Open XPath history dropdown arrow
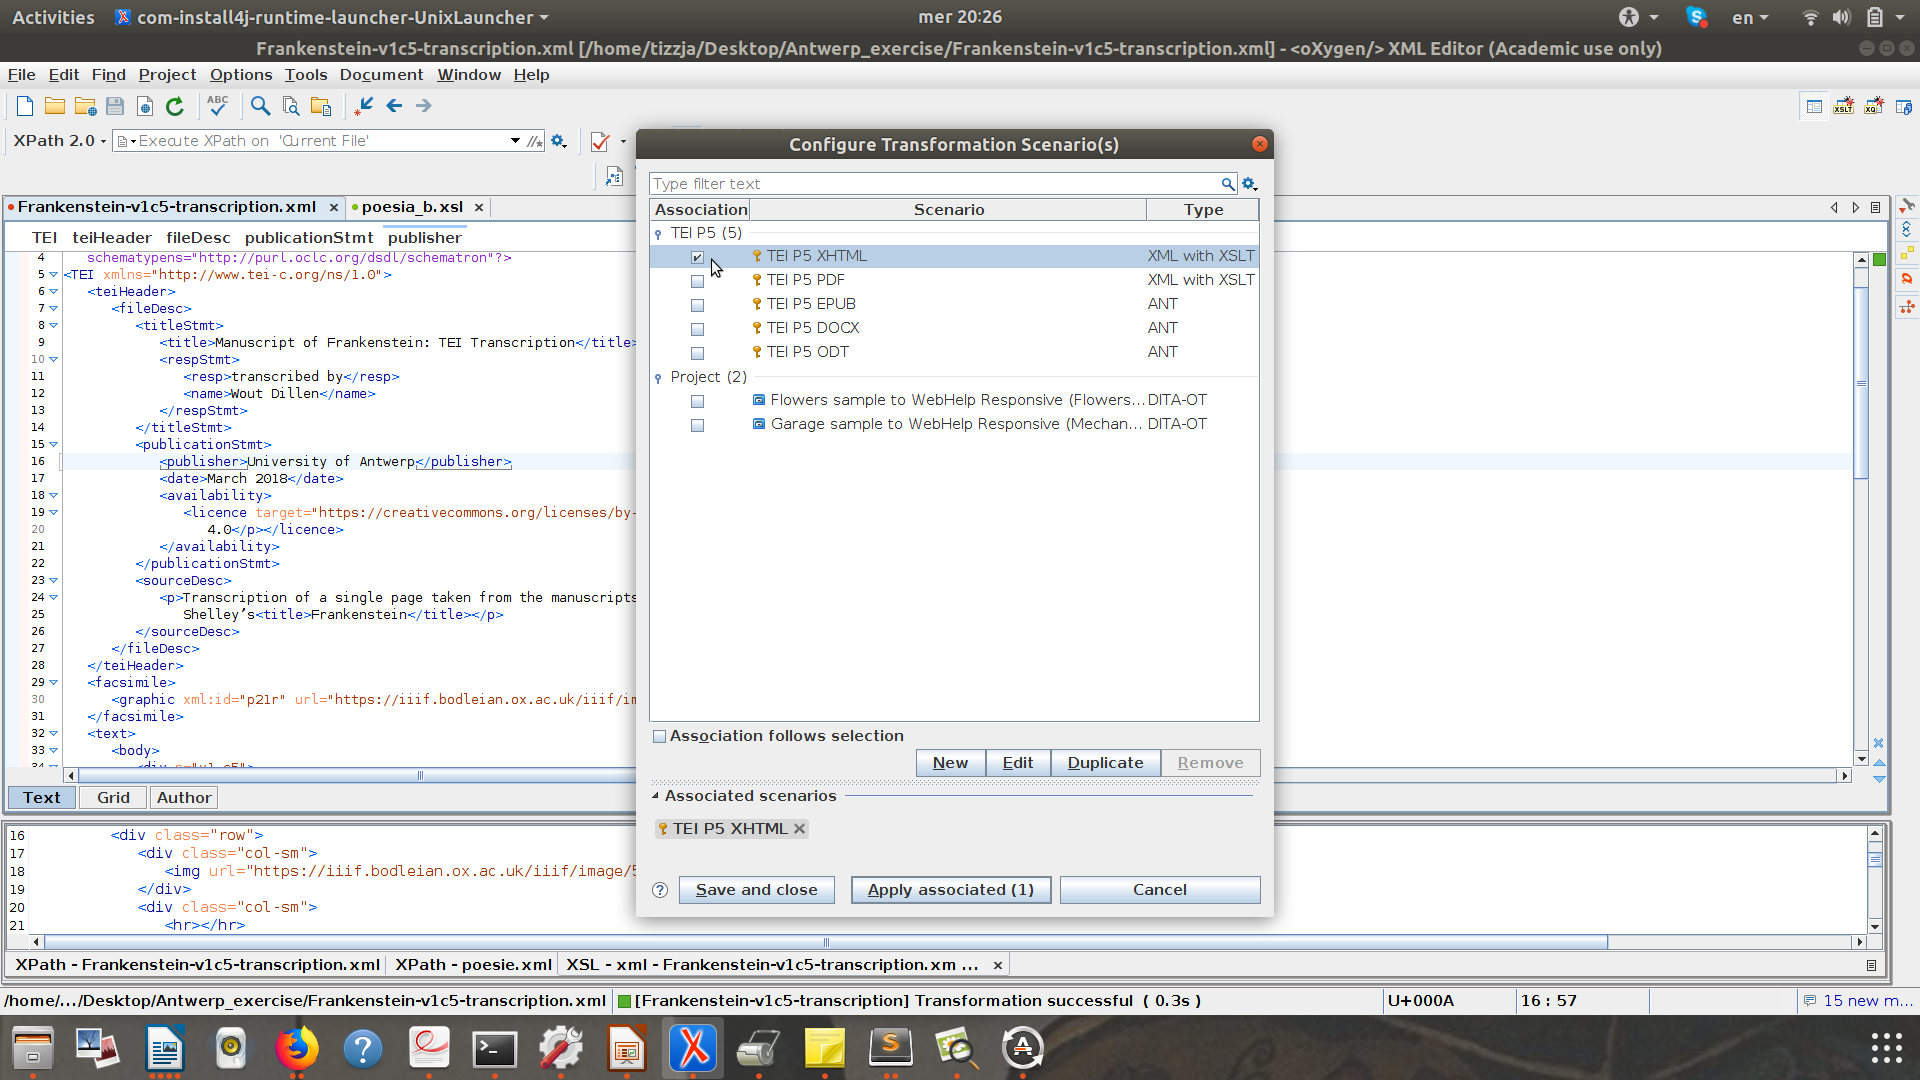The width and height of the screenshot is (1920, 1080). pyautogui.click(x=515, y=141)
